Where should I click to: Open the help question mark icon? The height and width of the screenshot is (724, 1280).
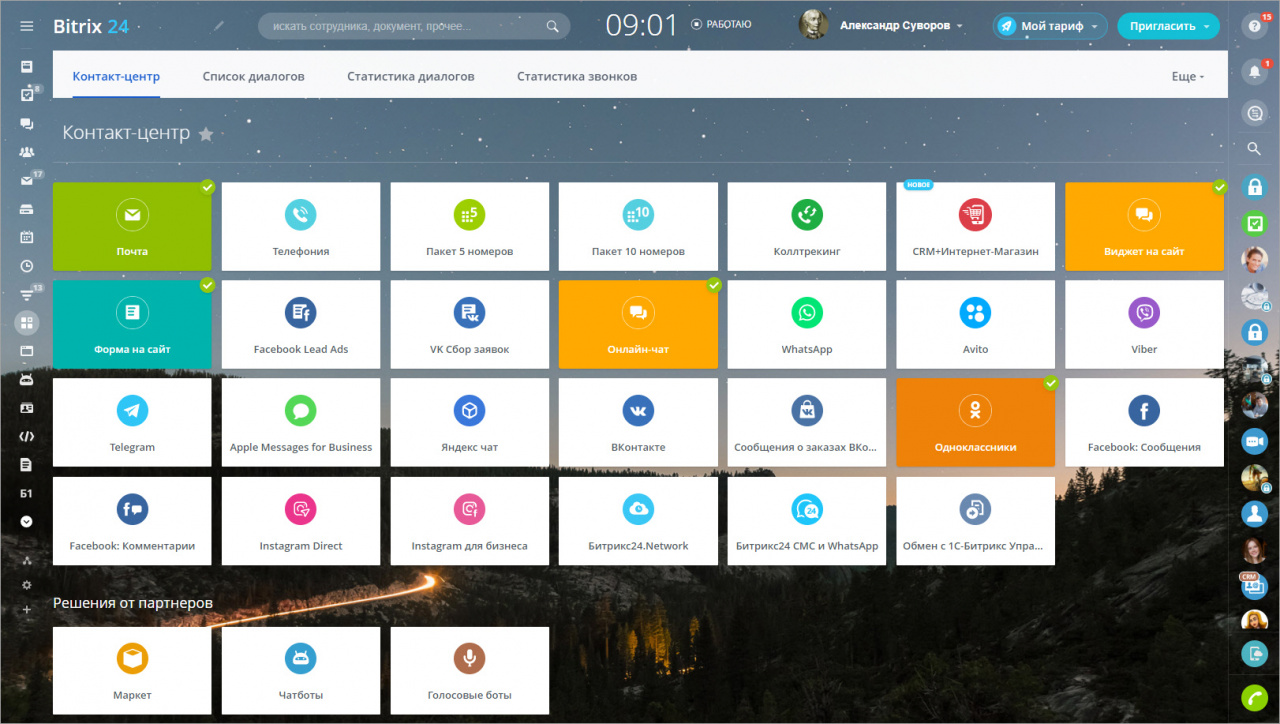click(1254, 27)
